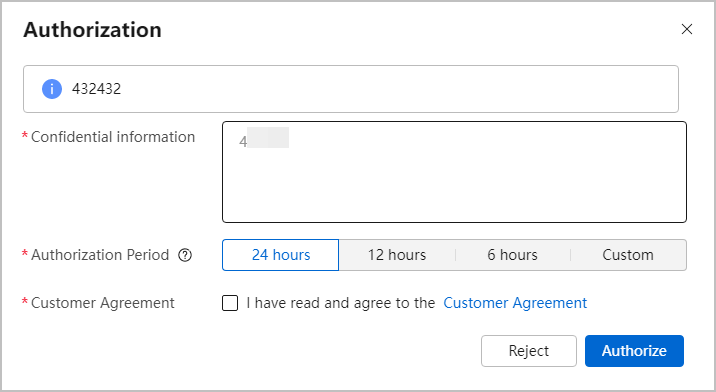Open the blue Customer Agreement link
Image resolution: width=716 pixels, height=392 pixels.
tap(515, 303)
